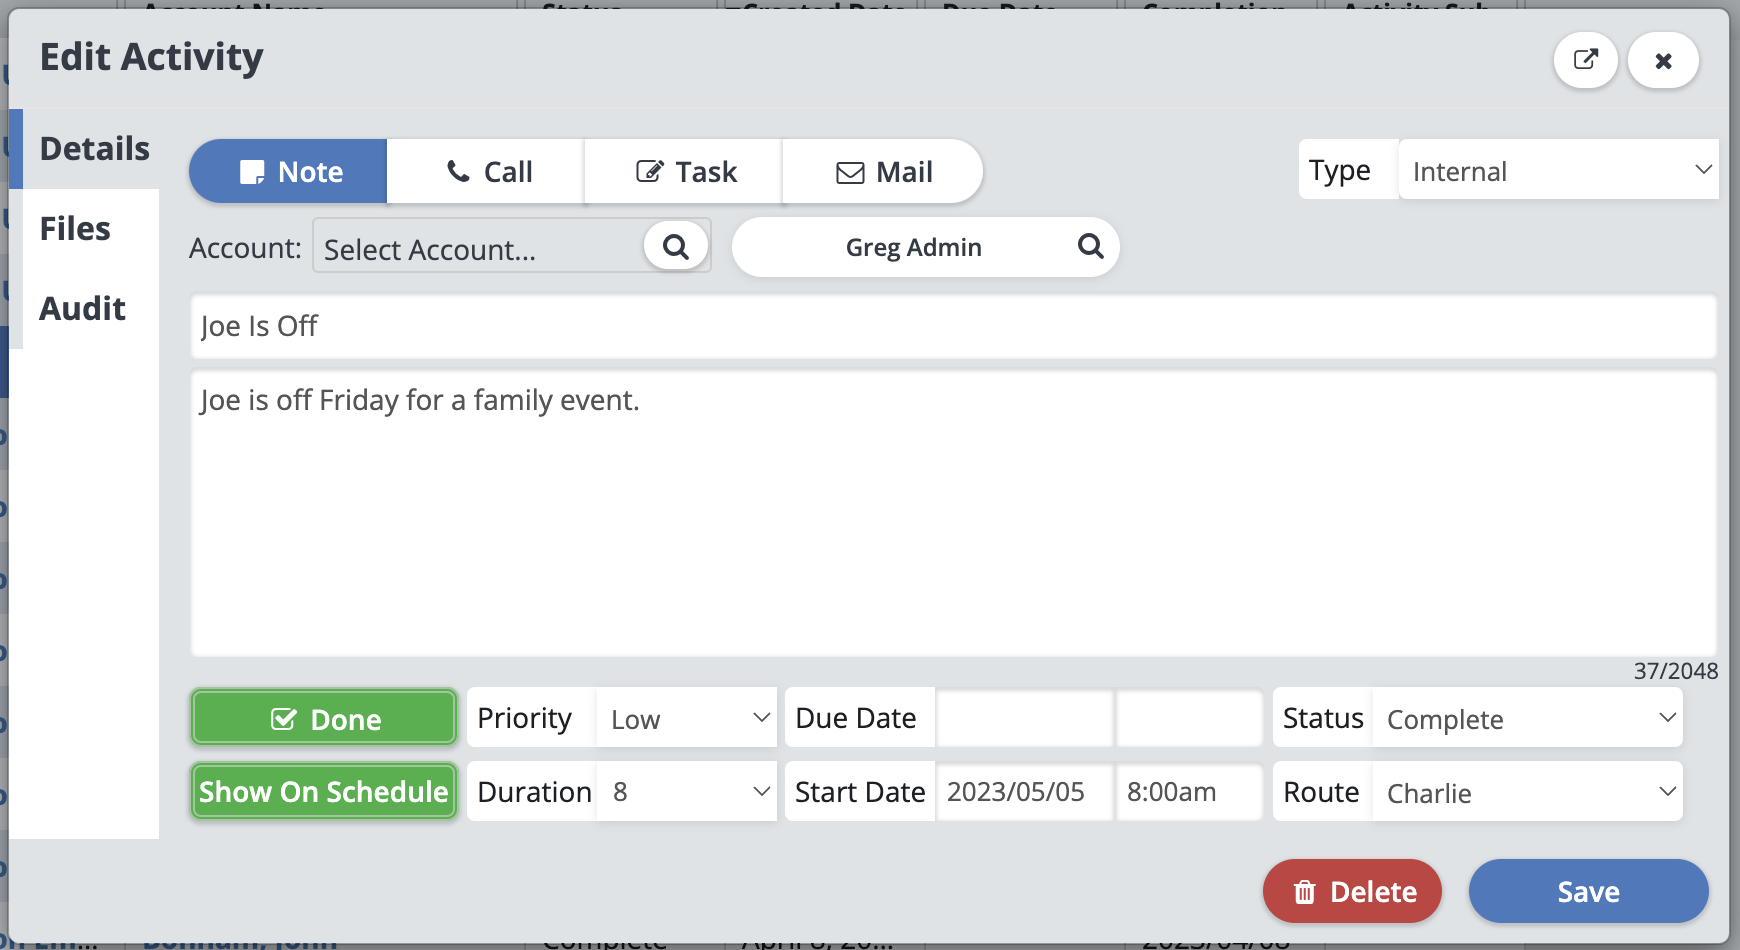
Task: Switch activity to Mail
Action: 882,172
